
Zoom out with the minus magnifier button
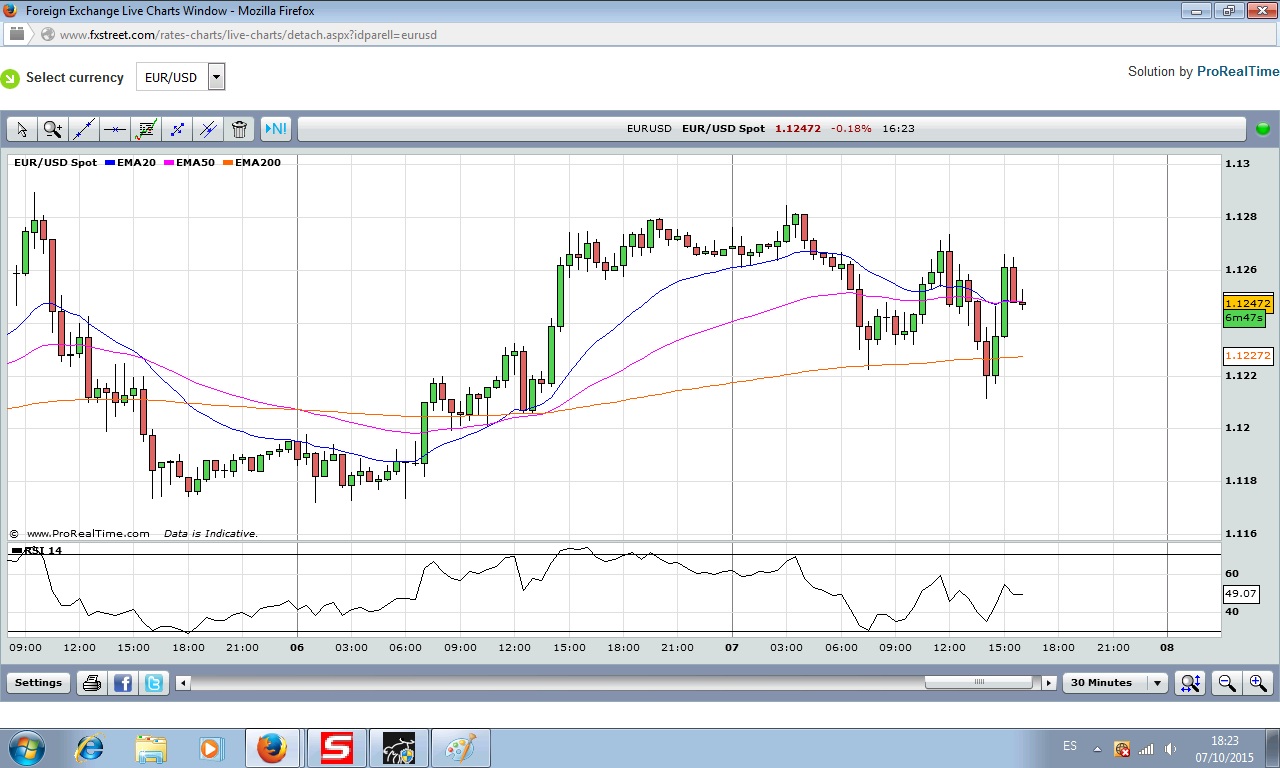(1226, 683)
